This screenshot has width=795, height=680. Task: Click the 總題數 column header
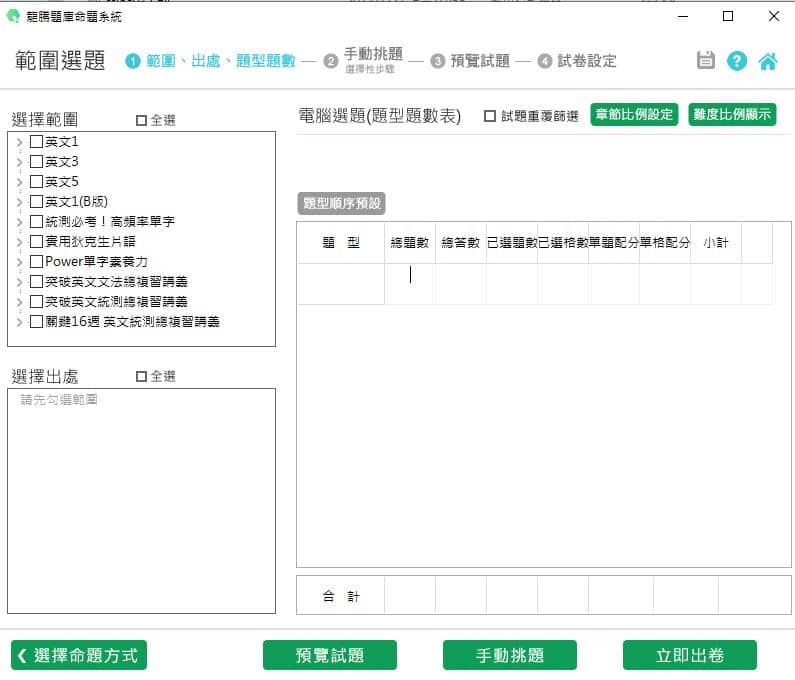[x=410, y=243]
